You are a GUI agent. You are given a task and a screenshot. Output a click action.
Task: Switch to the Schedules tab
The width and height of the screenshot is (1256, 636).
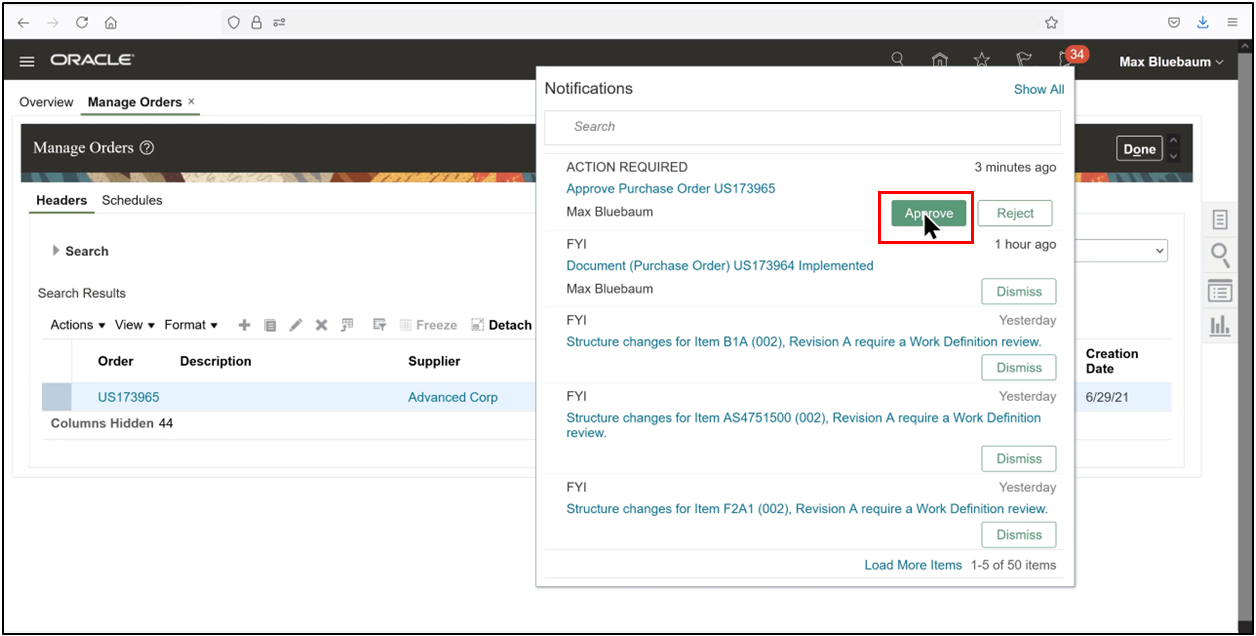point(131,200)
